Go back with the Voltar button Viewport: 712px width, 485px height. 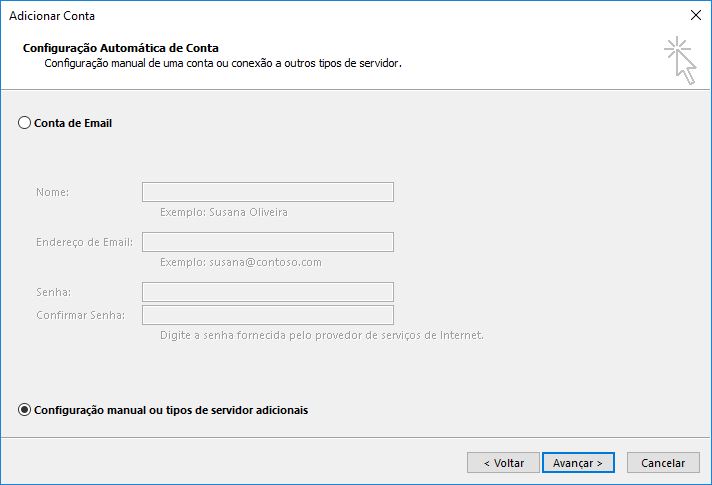503,463
